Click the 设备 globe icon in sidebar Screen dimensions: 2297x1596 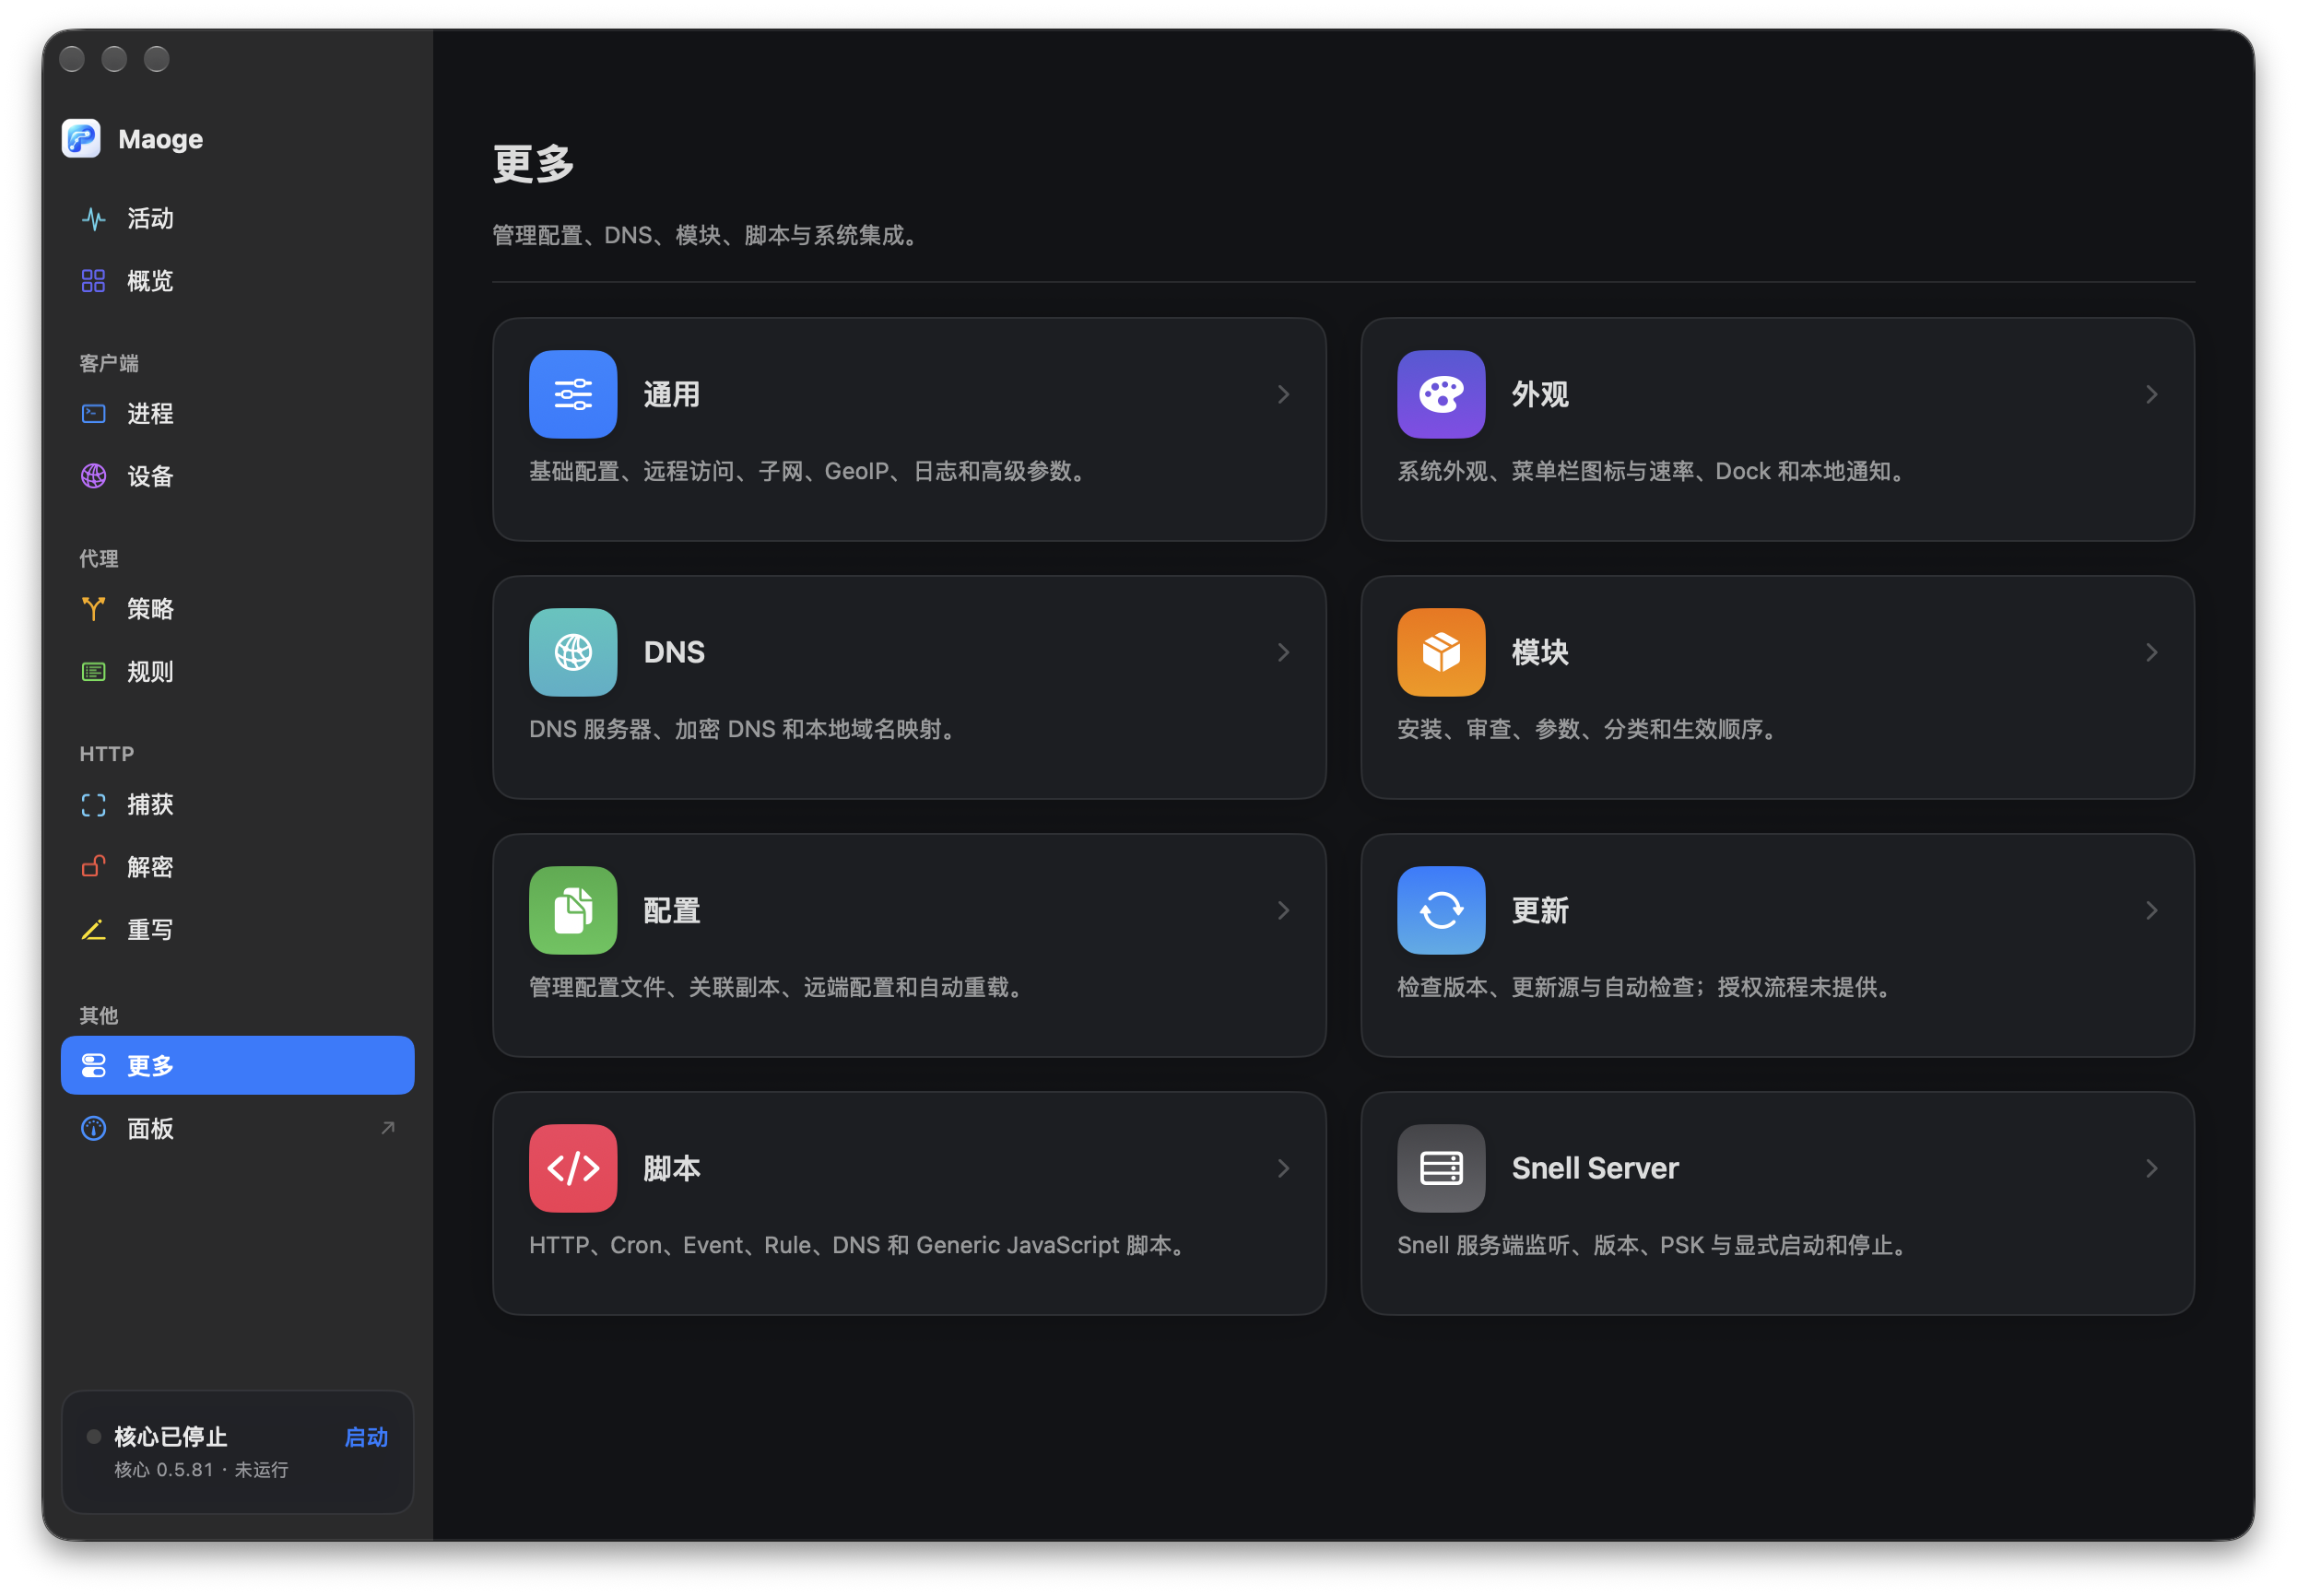(93, 476)
